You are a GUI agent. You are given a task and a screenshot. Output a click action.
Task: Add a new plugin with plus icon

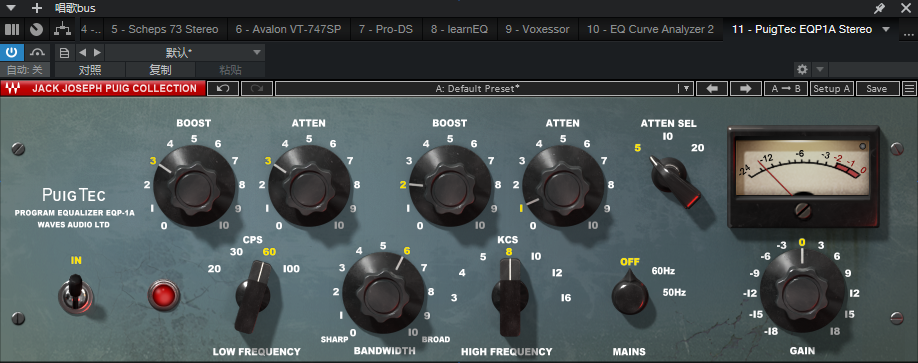tap(37, 8)
